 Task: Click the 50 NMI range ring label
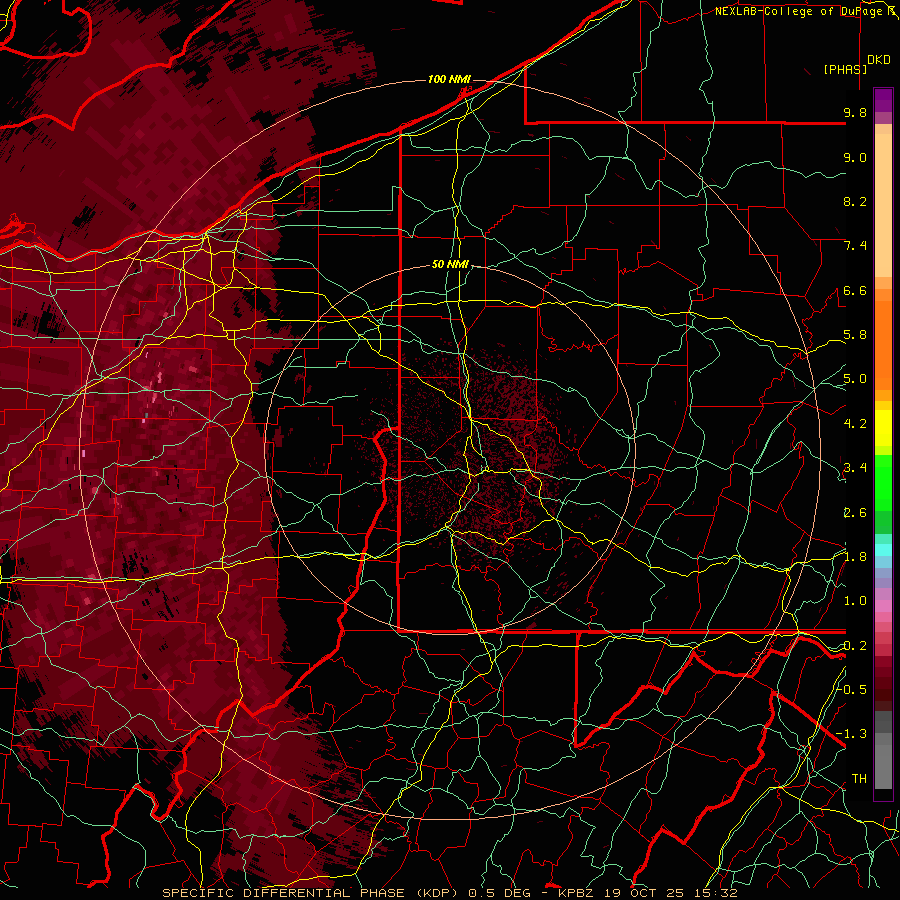451,265
